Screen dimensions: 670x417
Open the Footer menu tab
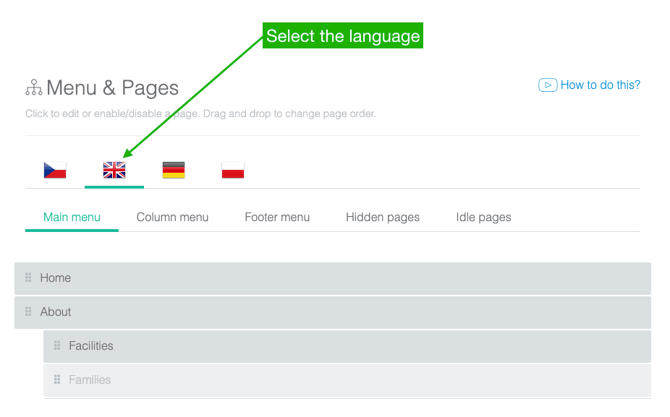(x=277, y=217)
